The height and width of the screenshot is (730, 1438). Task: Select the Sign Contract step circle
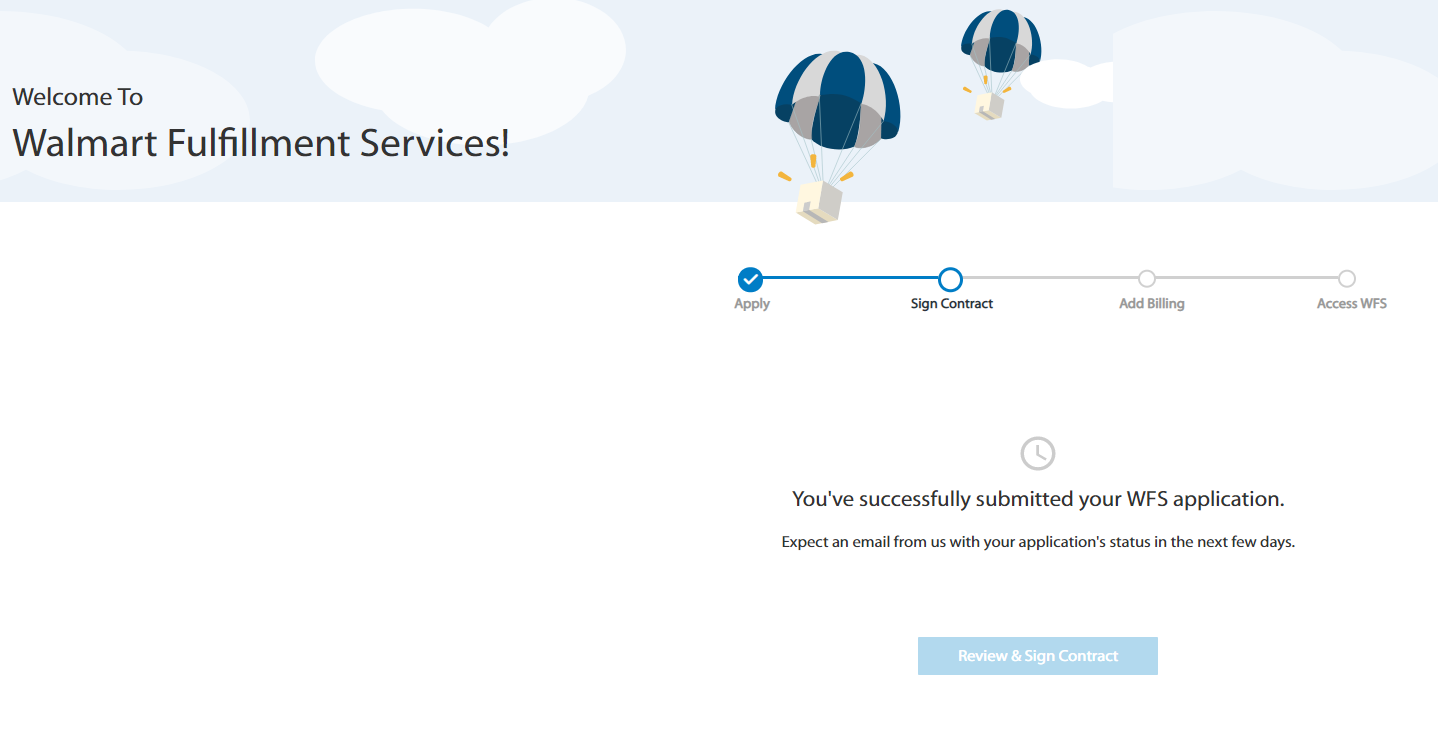pyautogui.click(x=950, y=279)
